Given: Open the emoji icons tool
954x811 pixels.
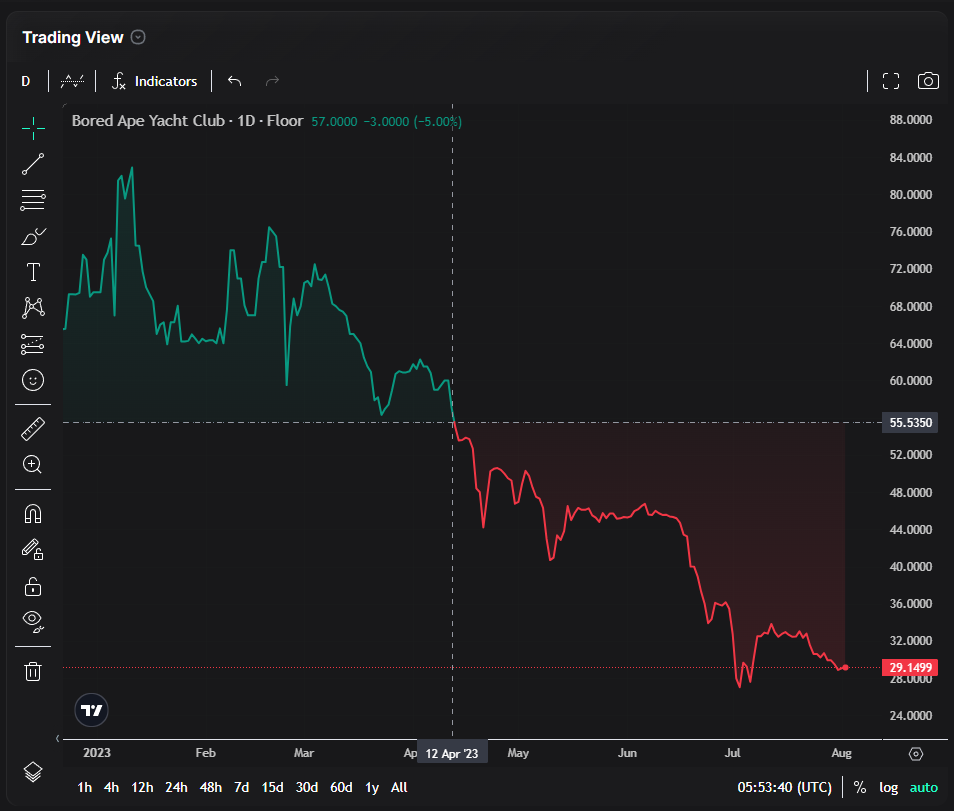Looking at the screenshot, I should tap(33, 380).
